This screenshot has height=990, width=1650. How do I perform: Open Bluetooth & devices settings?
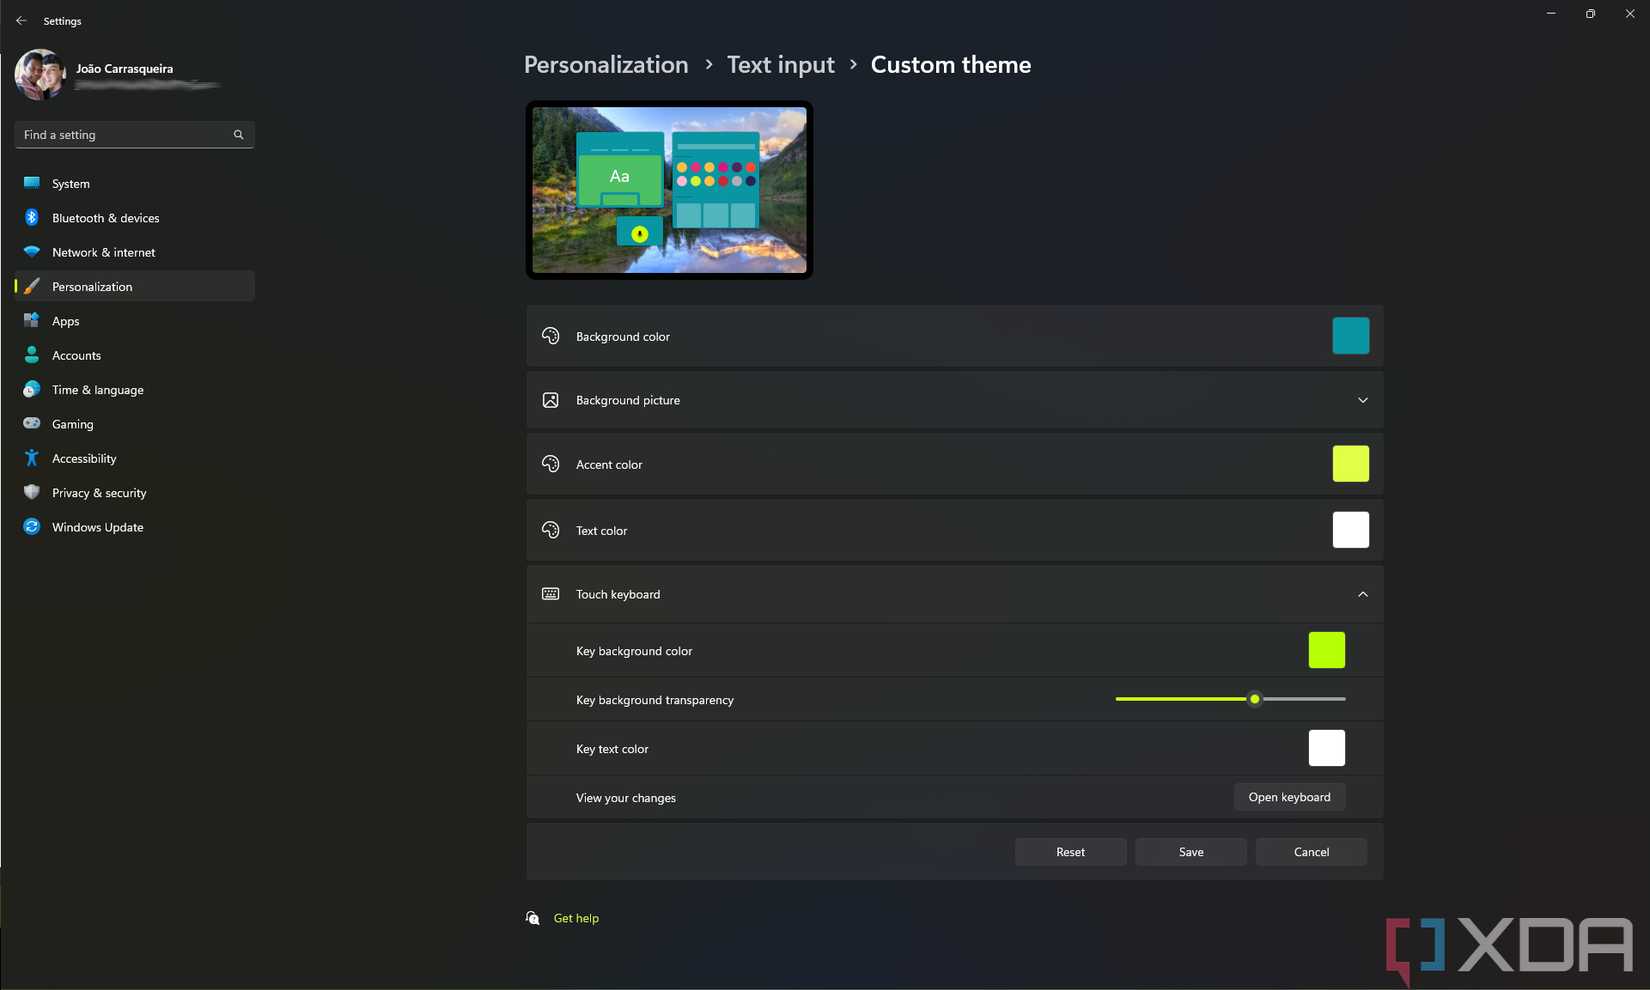tap(105, 217)
